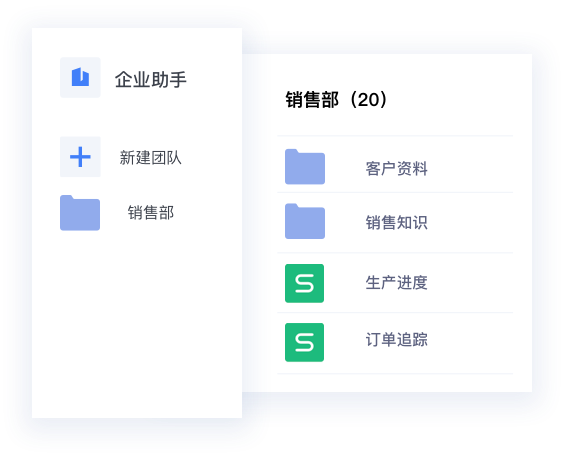Click the 新建团队 label
564x458 pixels.
tap(150, 158)
